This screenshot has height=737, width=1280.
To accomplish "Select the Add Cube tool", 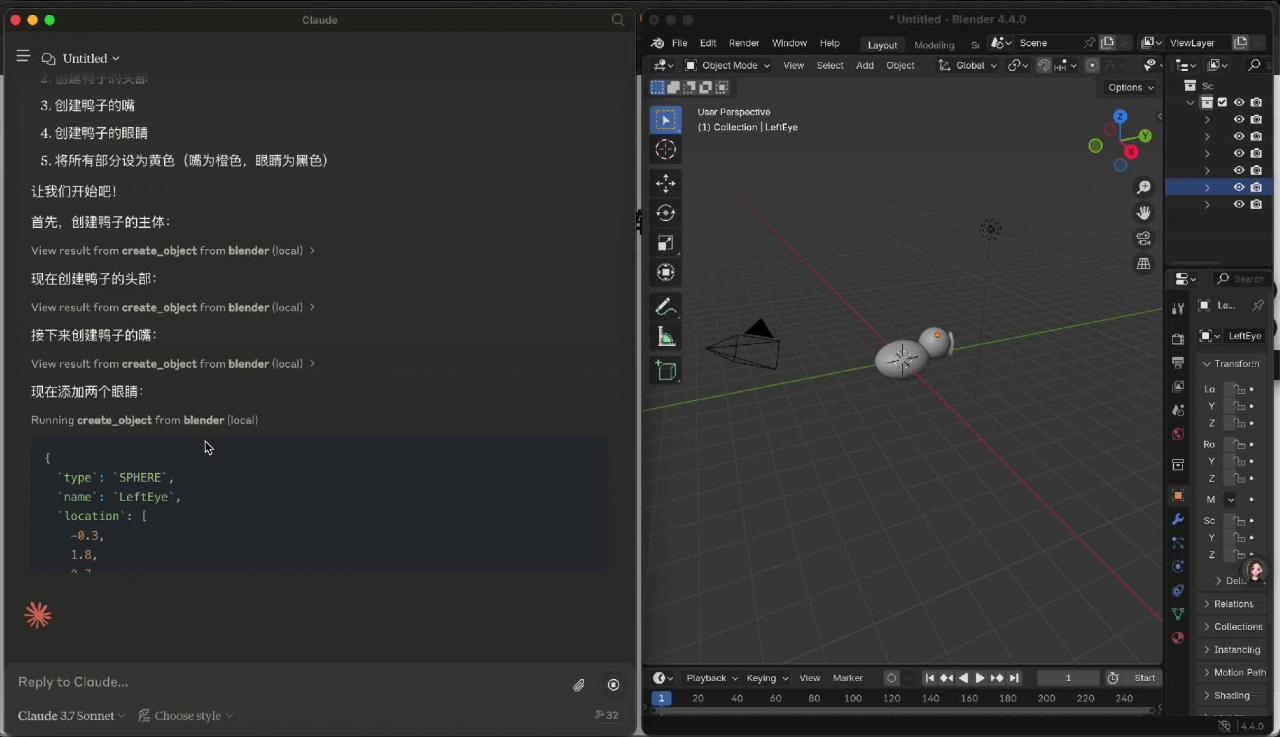I will click(665, 371).
